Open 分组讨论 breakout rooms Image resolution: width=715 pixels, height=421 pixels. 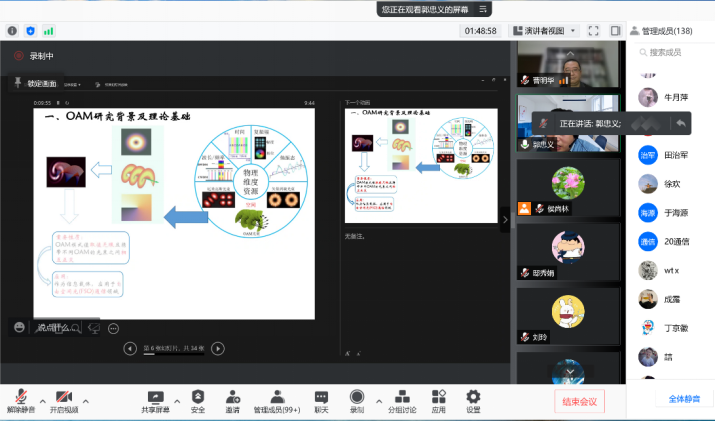point(403,396)
